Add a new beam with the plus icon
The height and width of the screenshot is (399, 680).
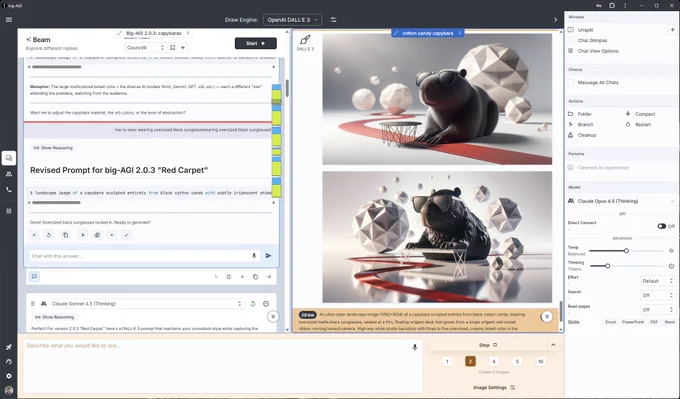(183, 48)
